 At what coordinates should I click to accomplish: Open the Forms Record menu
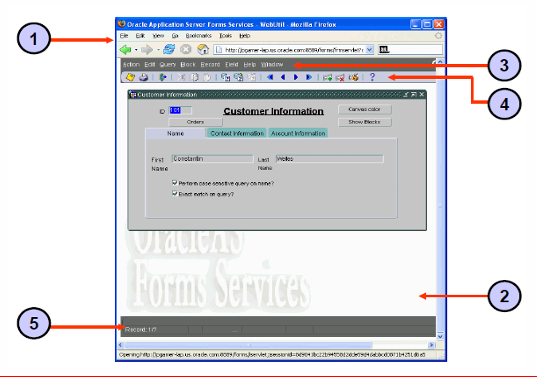click(x=210, y=64)
